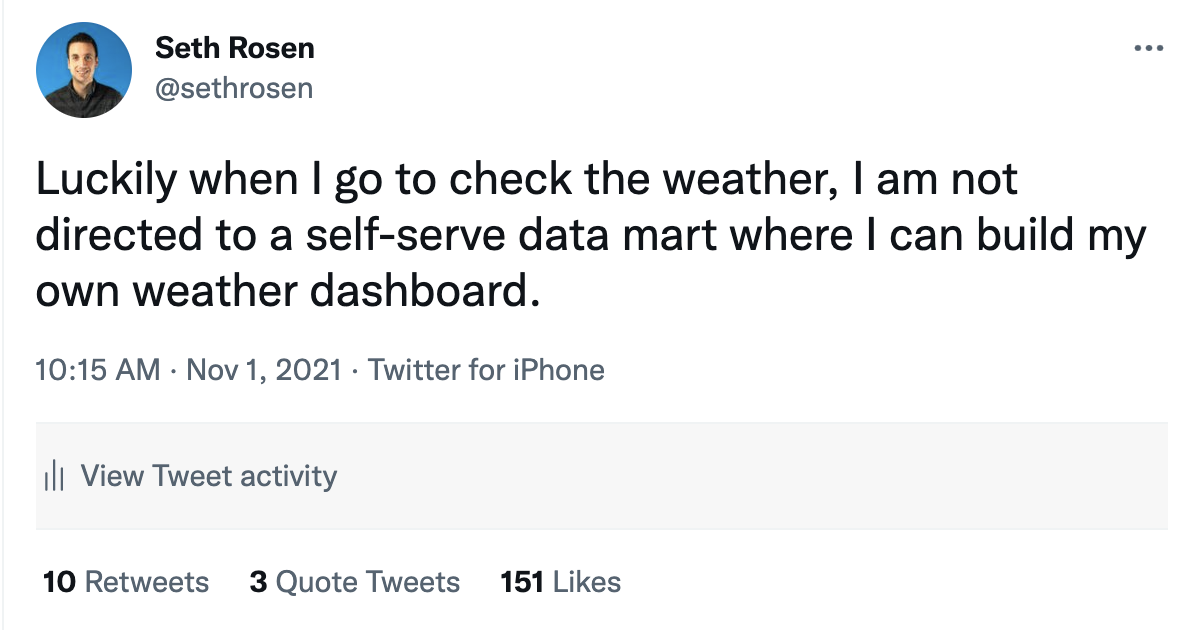Click the Seth Rosen display name

[x=234, y=47]
